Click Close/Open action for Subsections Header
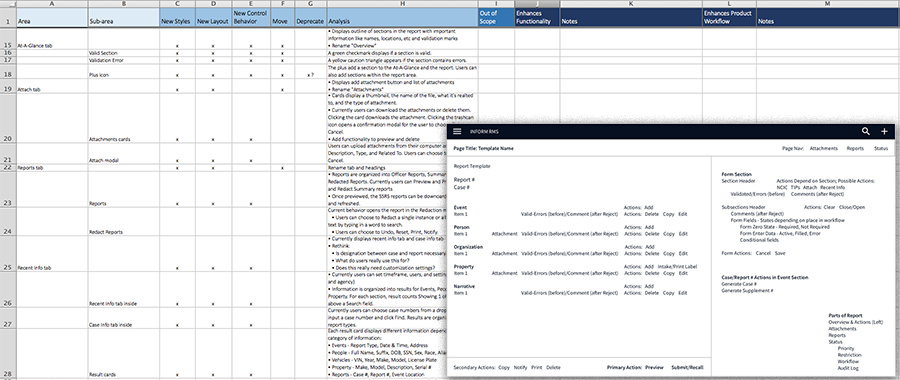The width and height of the screenshot is (900, 380). point(852,207)
